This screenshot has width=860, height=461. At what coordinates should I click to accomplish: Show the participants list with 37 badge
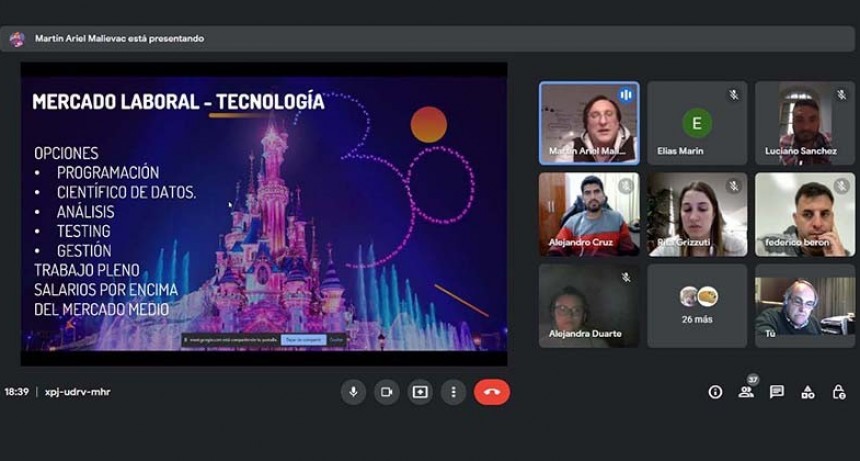point(746,391)
